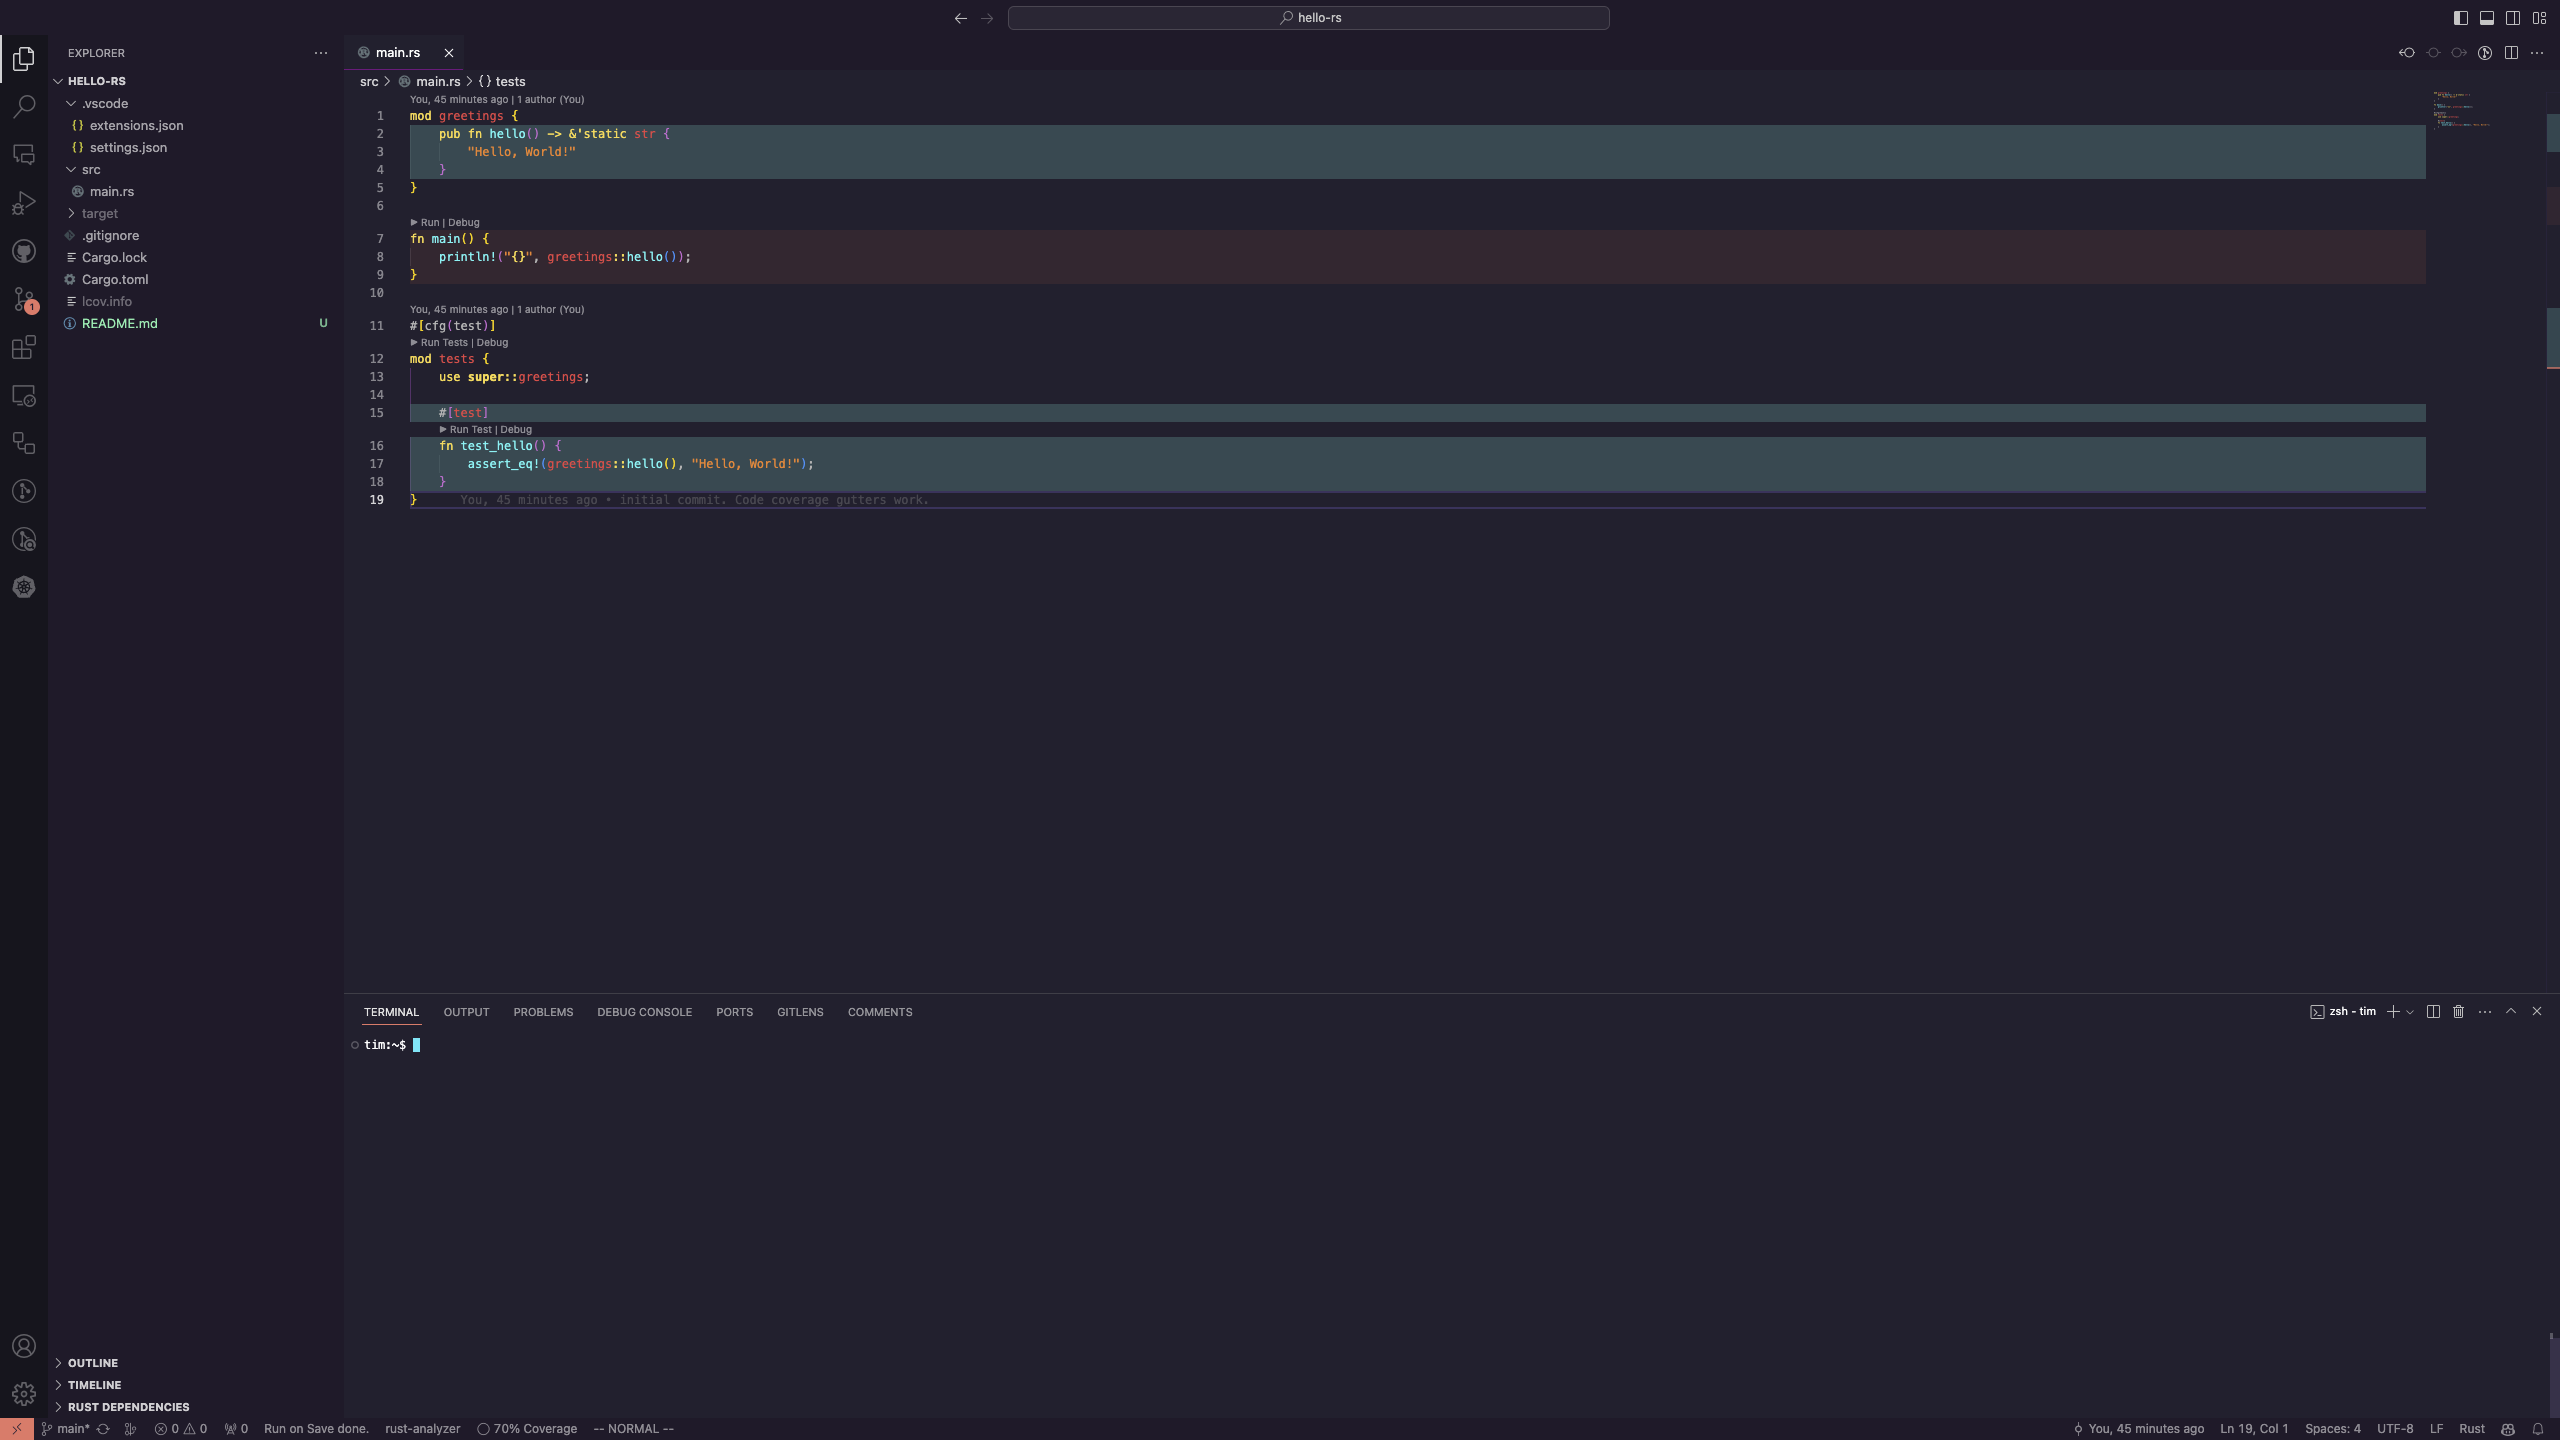Click the hello-rs command center search box
The width and height of the screenshot is (2560, 1440).
coord(1308,18)
